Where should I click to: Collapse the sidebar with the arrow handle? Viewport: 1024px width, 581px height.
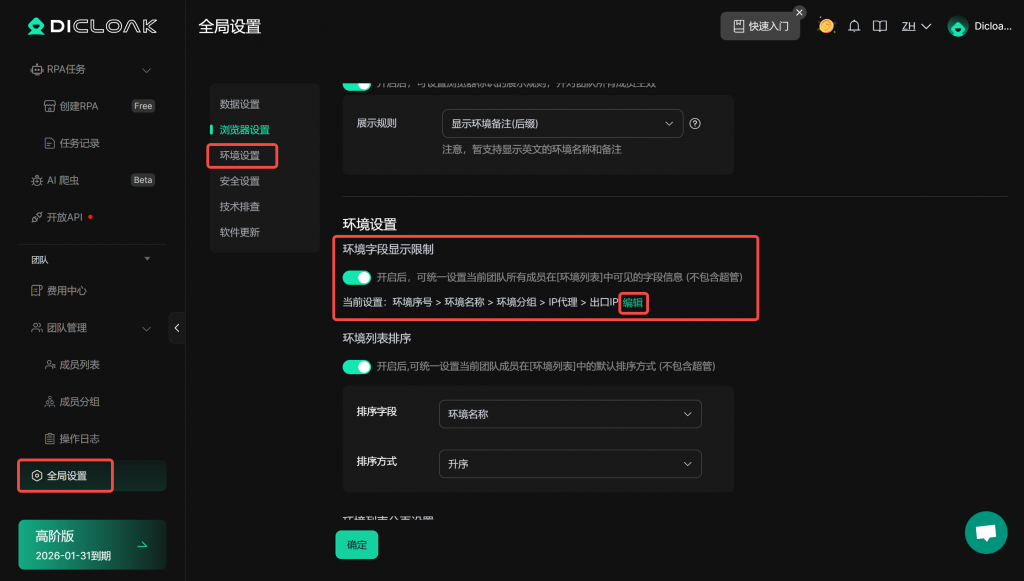[177, 328]
